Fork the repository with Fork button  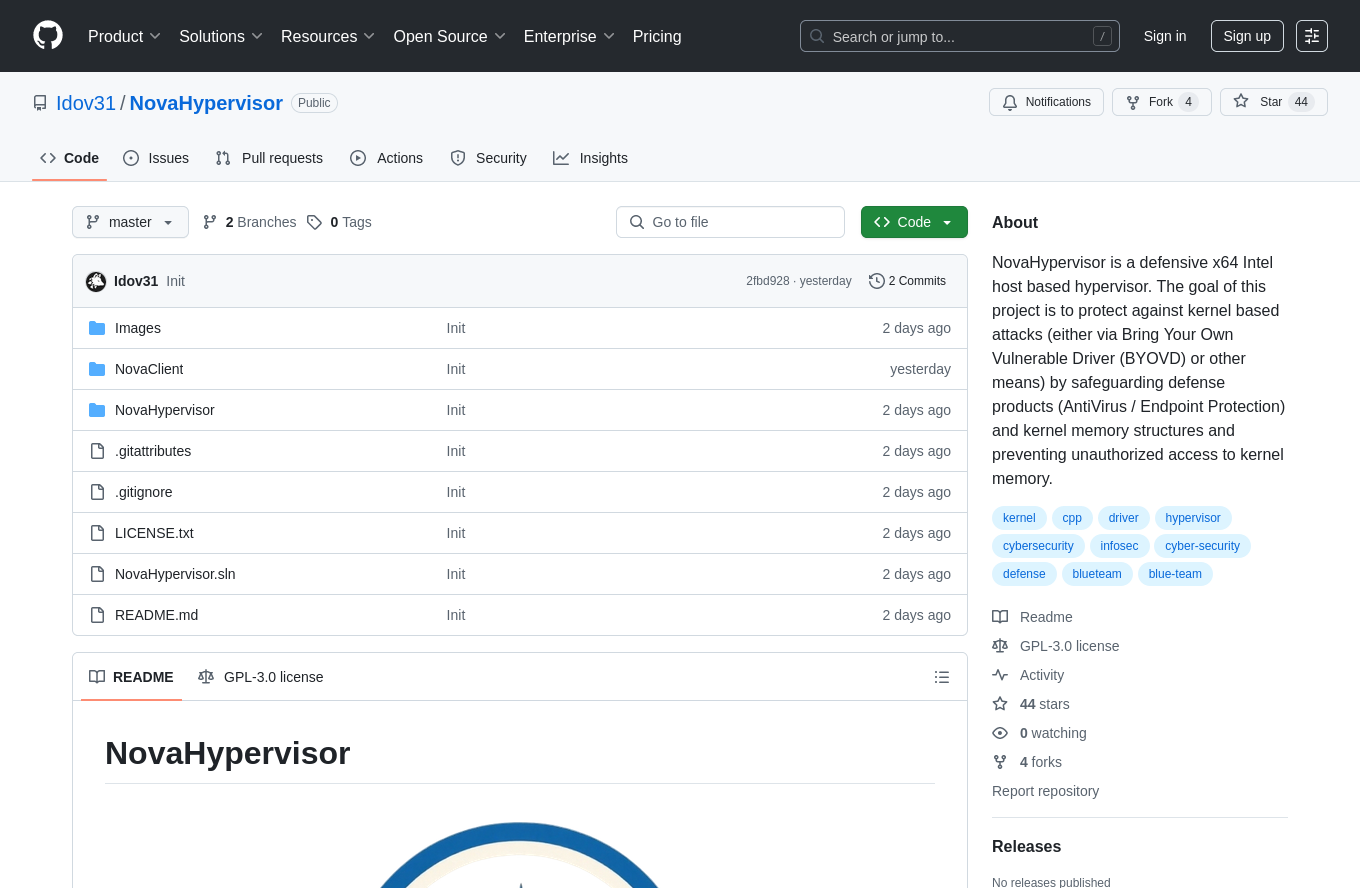1162,102
